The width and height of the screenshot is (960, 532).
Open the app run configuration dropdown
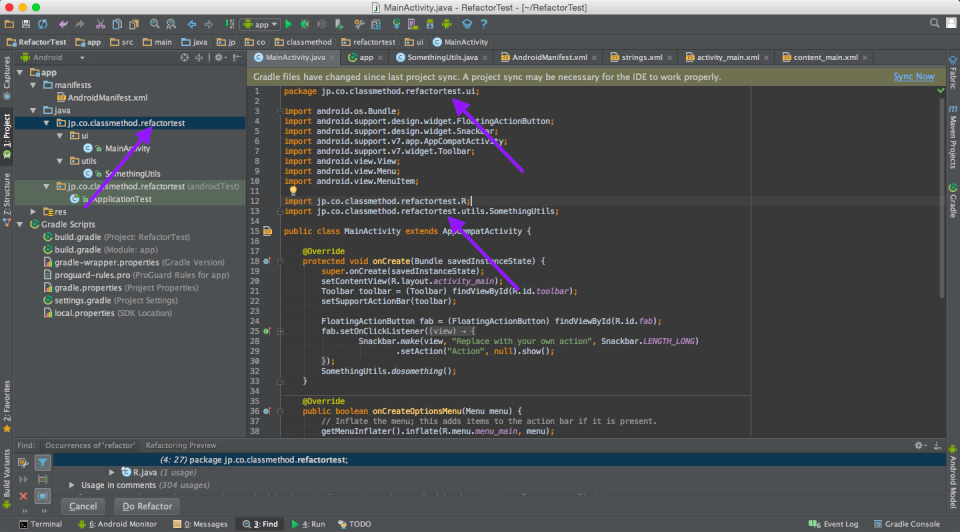click(261, 24)
